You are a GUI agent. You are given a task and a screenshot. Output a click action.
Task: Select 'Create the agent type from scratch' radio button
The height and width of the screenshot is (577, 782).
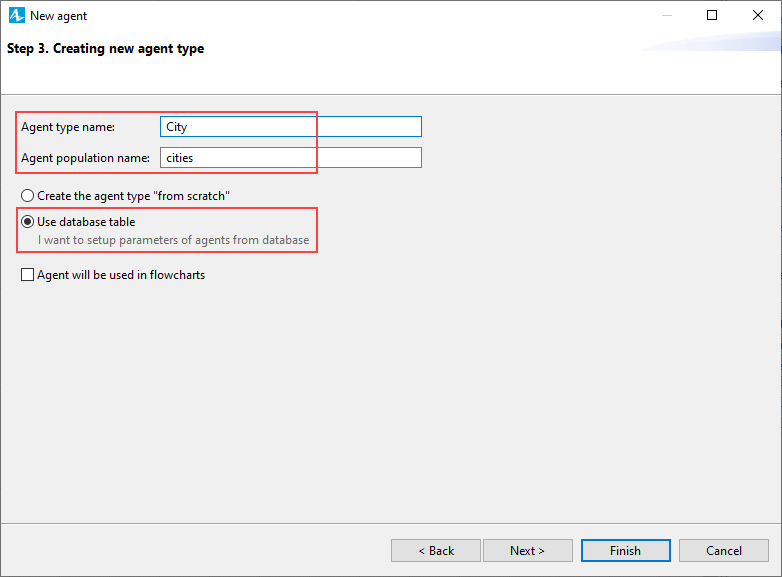(x=27, y=196)
